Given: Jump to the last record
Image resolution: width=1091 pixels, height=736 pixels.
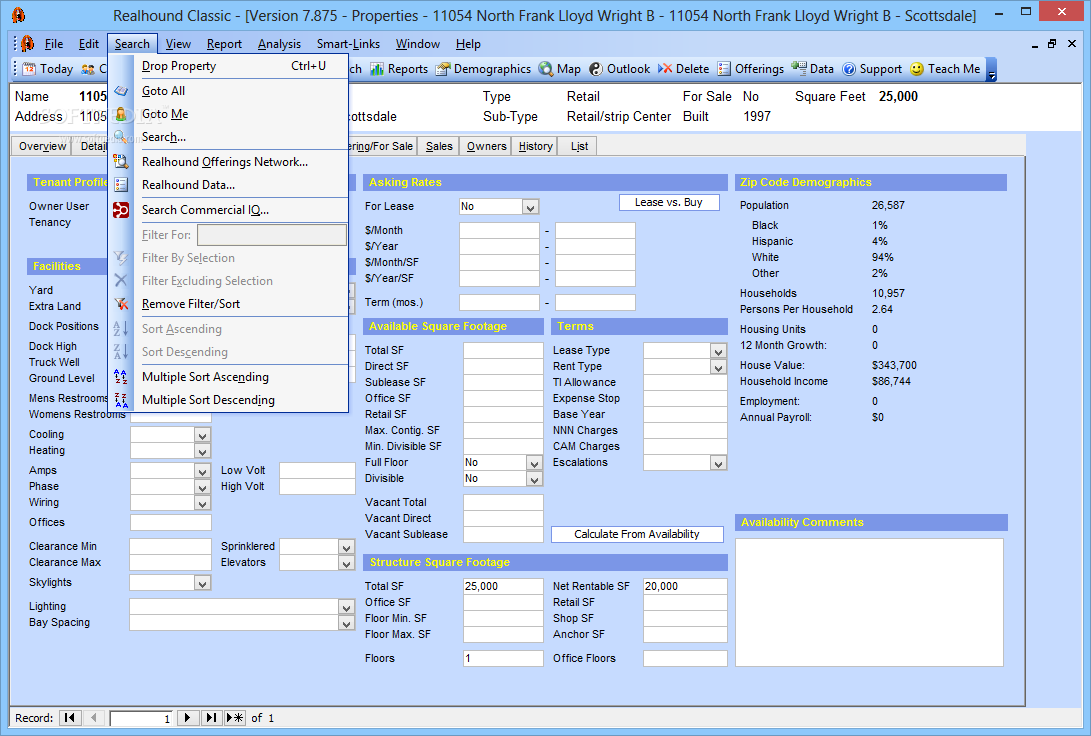Looking at the screenshot, I should [211, 718].
